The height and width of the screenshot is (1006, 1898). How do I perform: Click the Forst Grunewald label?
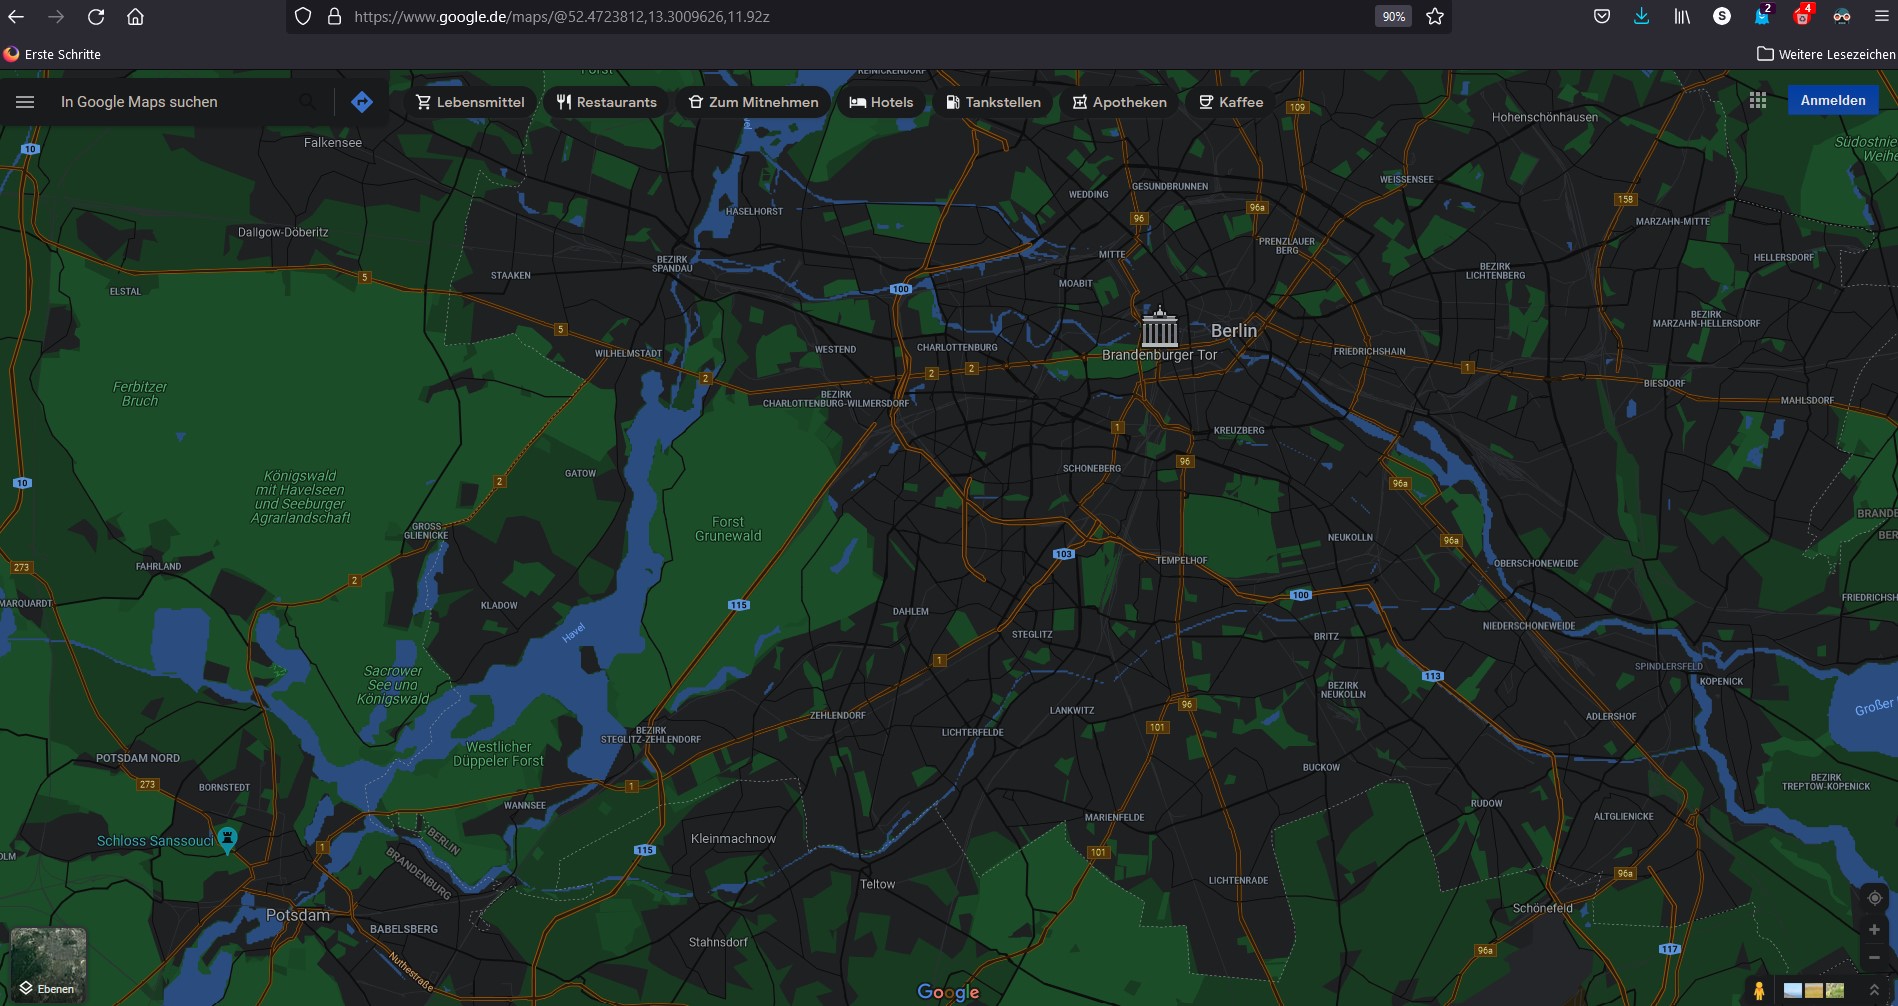(x=728, y=529)
